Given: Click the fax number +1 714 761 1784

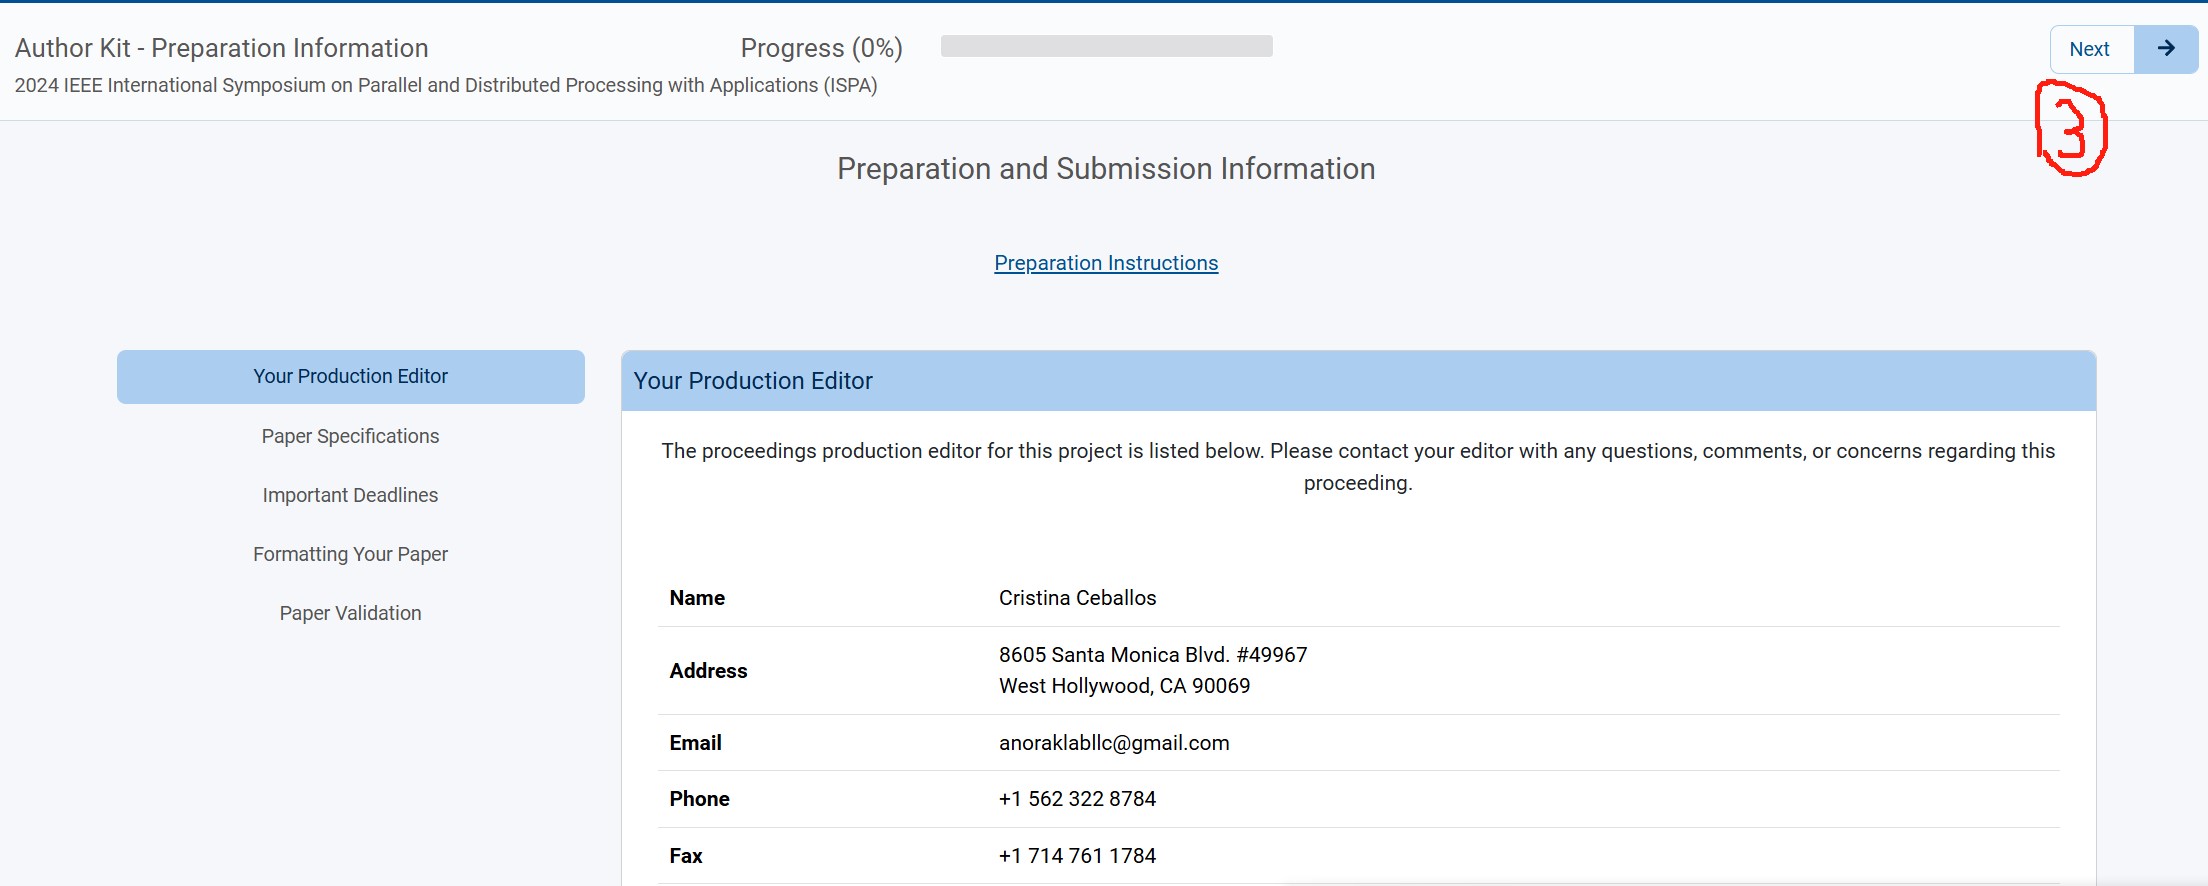Looking at the screenshot, I should pos(1077,856).
